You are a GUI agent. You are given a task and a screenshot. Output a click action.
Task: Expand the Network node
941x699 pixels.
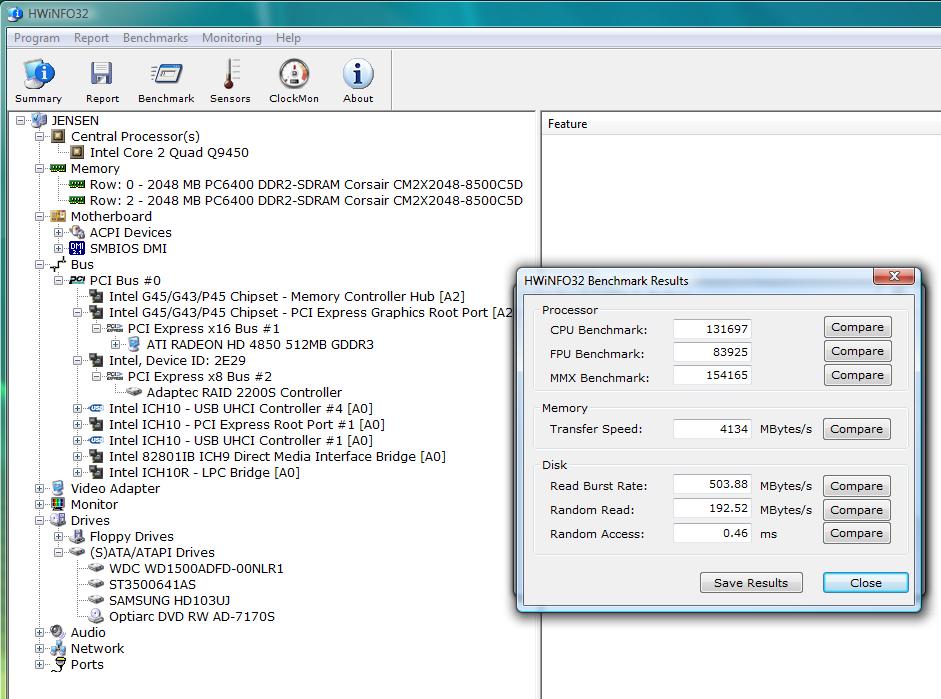pos(40,648)
